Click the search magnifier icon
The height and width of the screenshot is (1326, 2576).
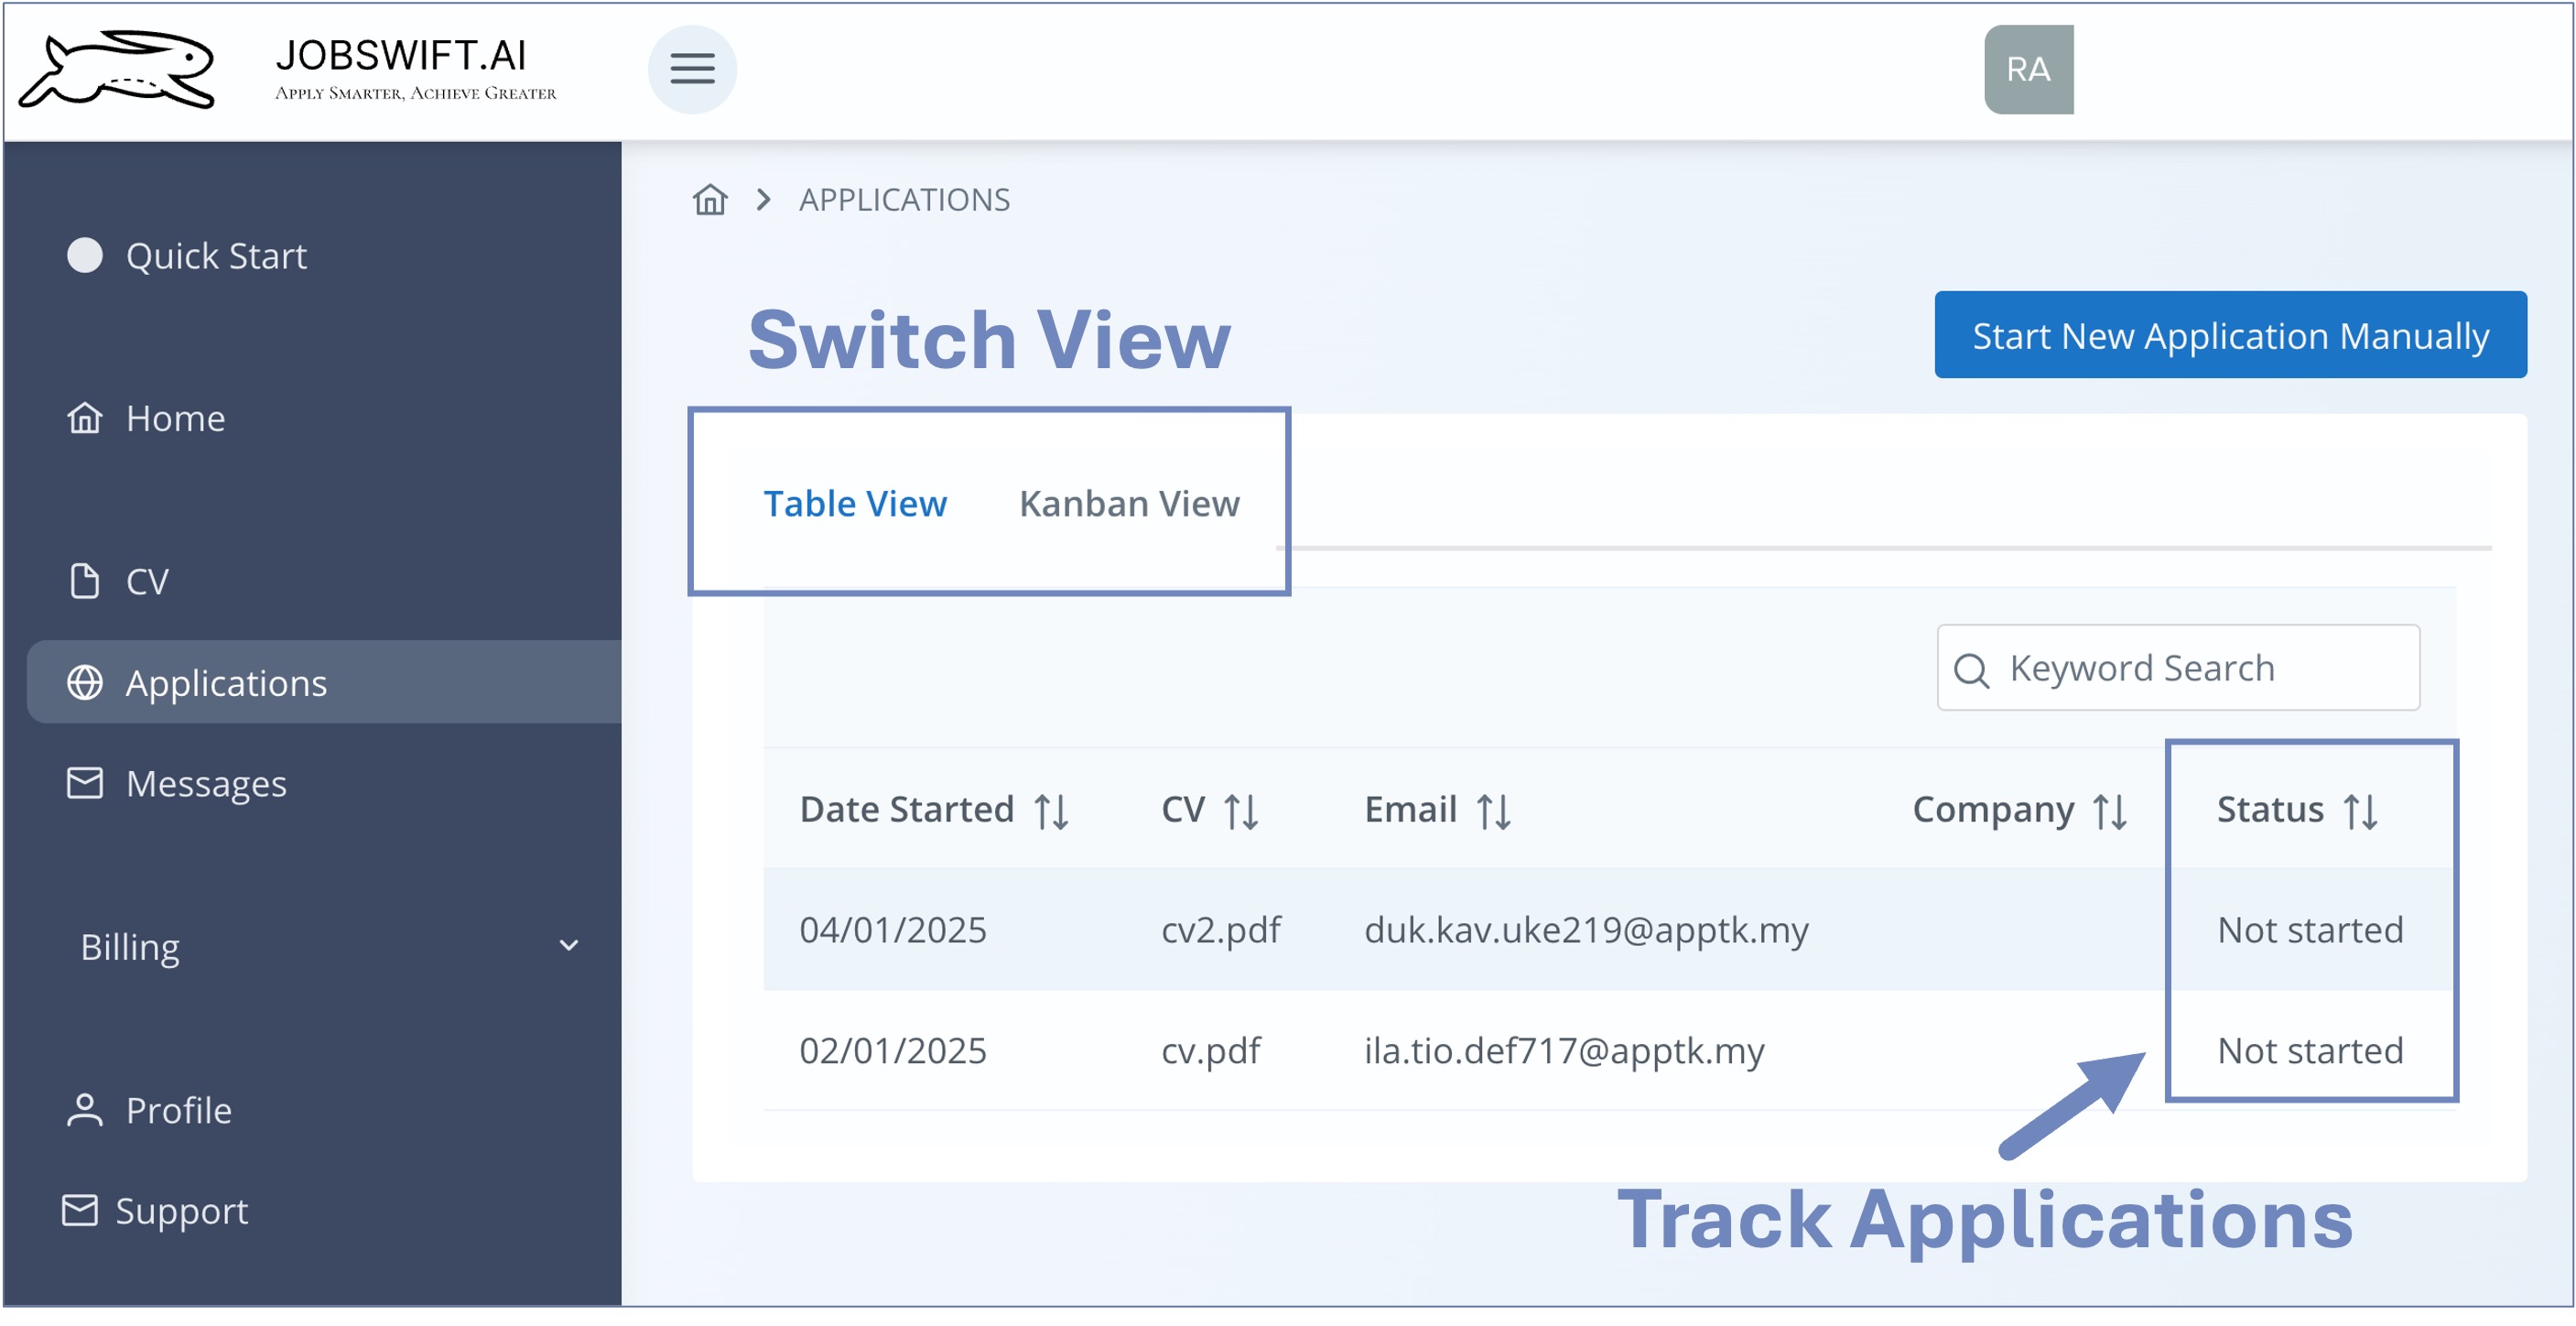click(x=1971, y=669)
